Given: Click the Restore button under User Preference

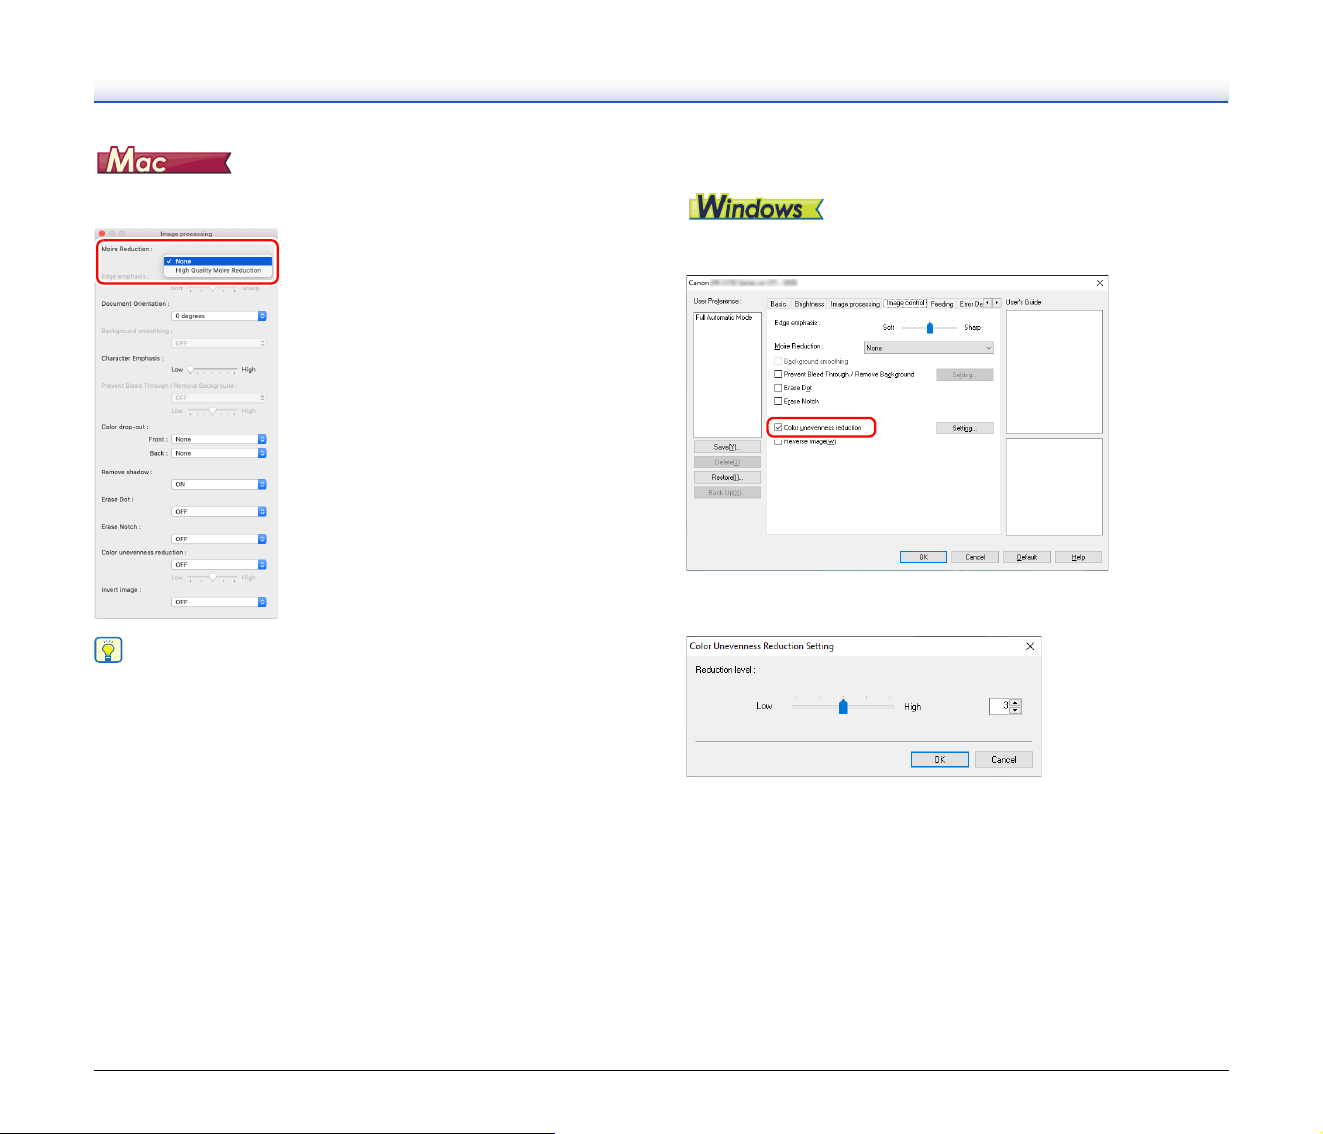Looking at the screenshot, I should click(727, 477).
